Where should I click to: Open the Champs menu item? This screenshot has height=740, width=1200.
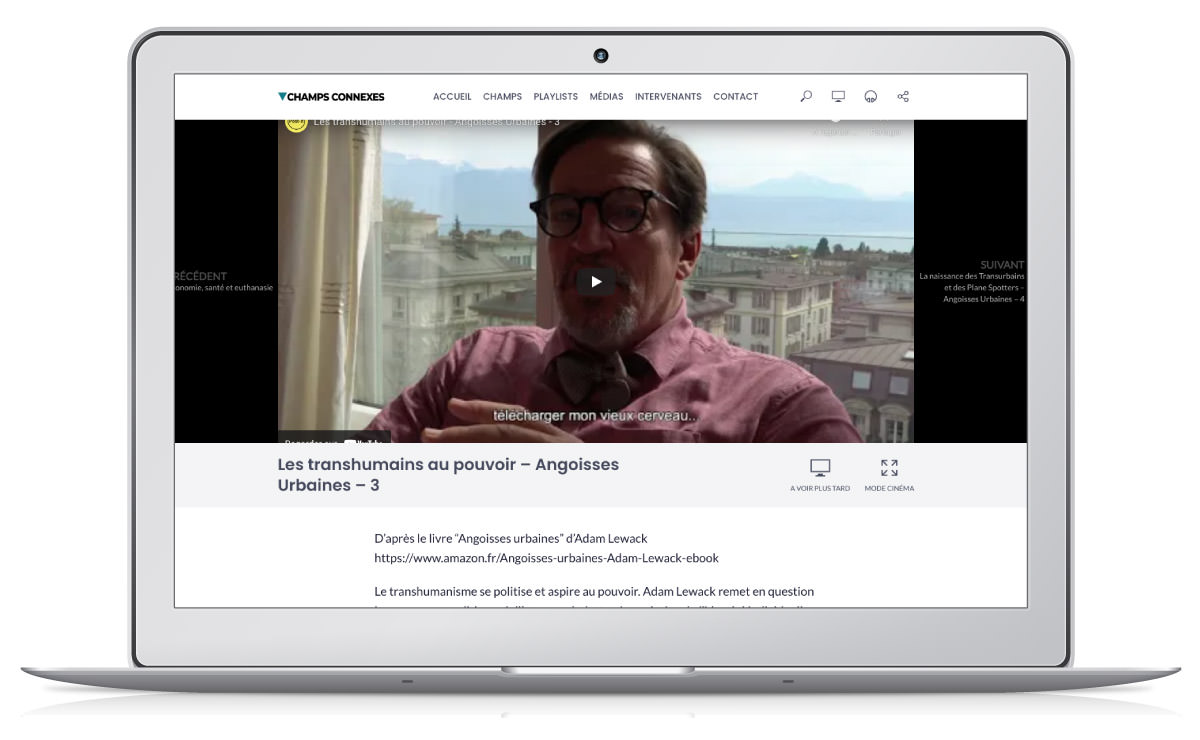tap(503, 96)
